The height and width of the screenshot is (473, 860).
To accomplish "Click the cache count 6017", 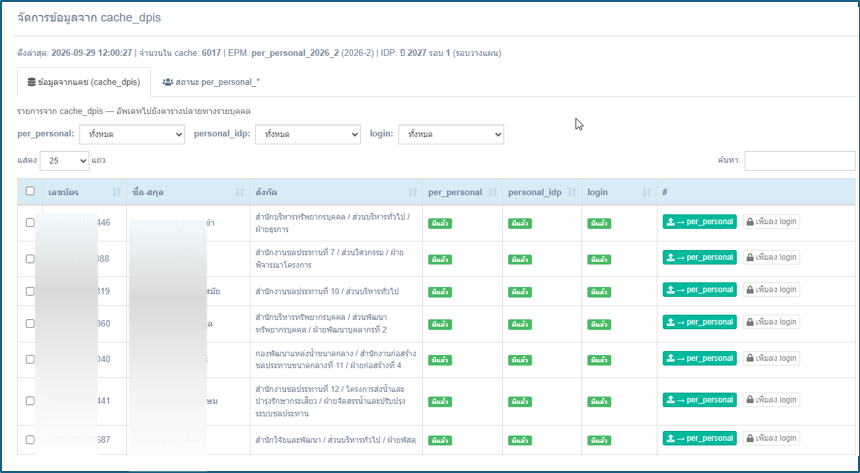I will [211, 53].
